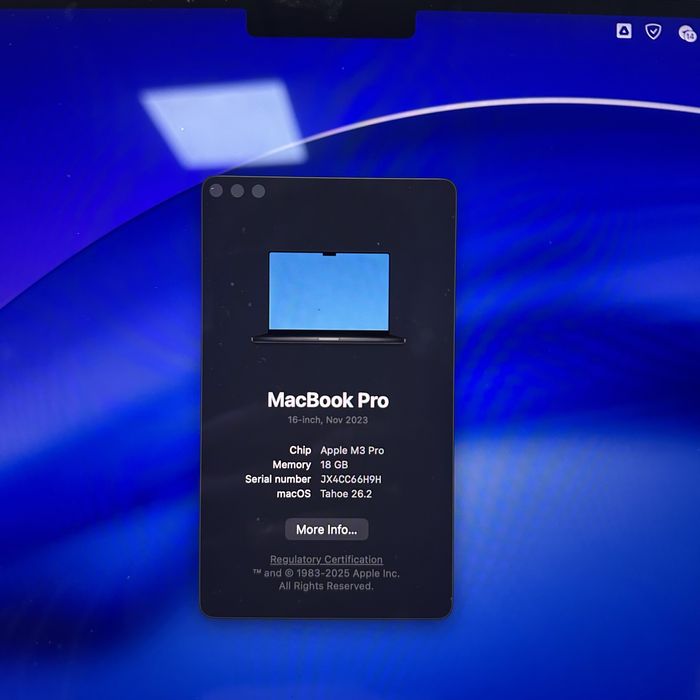Screen dimensions: 700x700
Task: Click the Chip label
Action: pyautogui.click(x=300, y=450)
